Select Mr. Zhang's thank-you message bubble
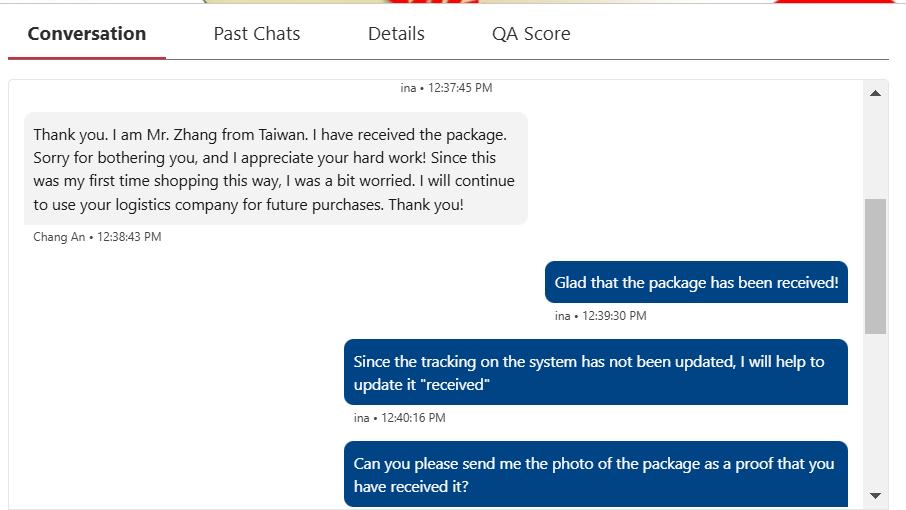The height and width of the screenshot is (510, 906). pyautogui.click(x=275, y=169)
